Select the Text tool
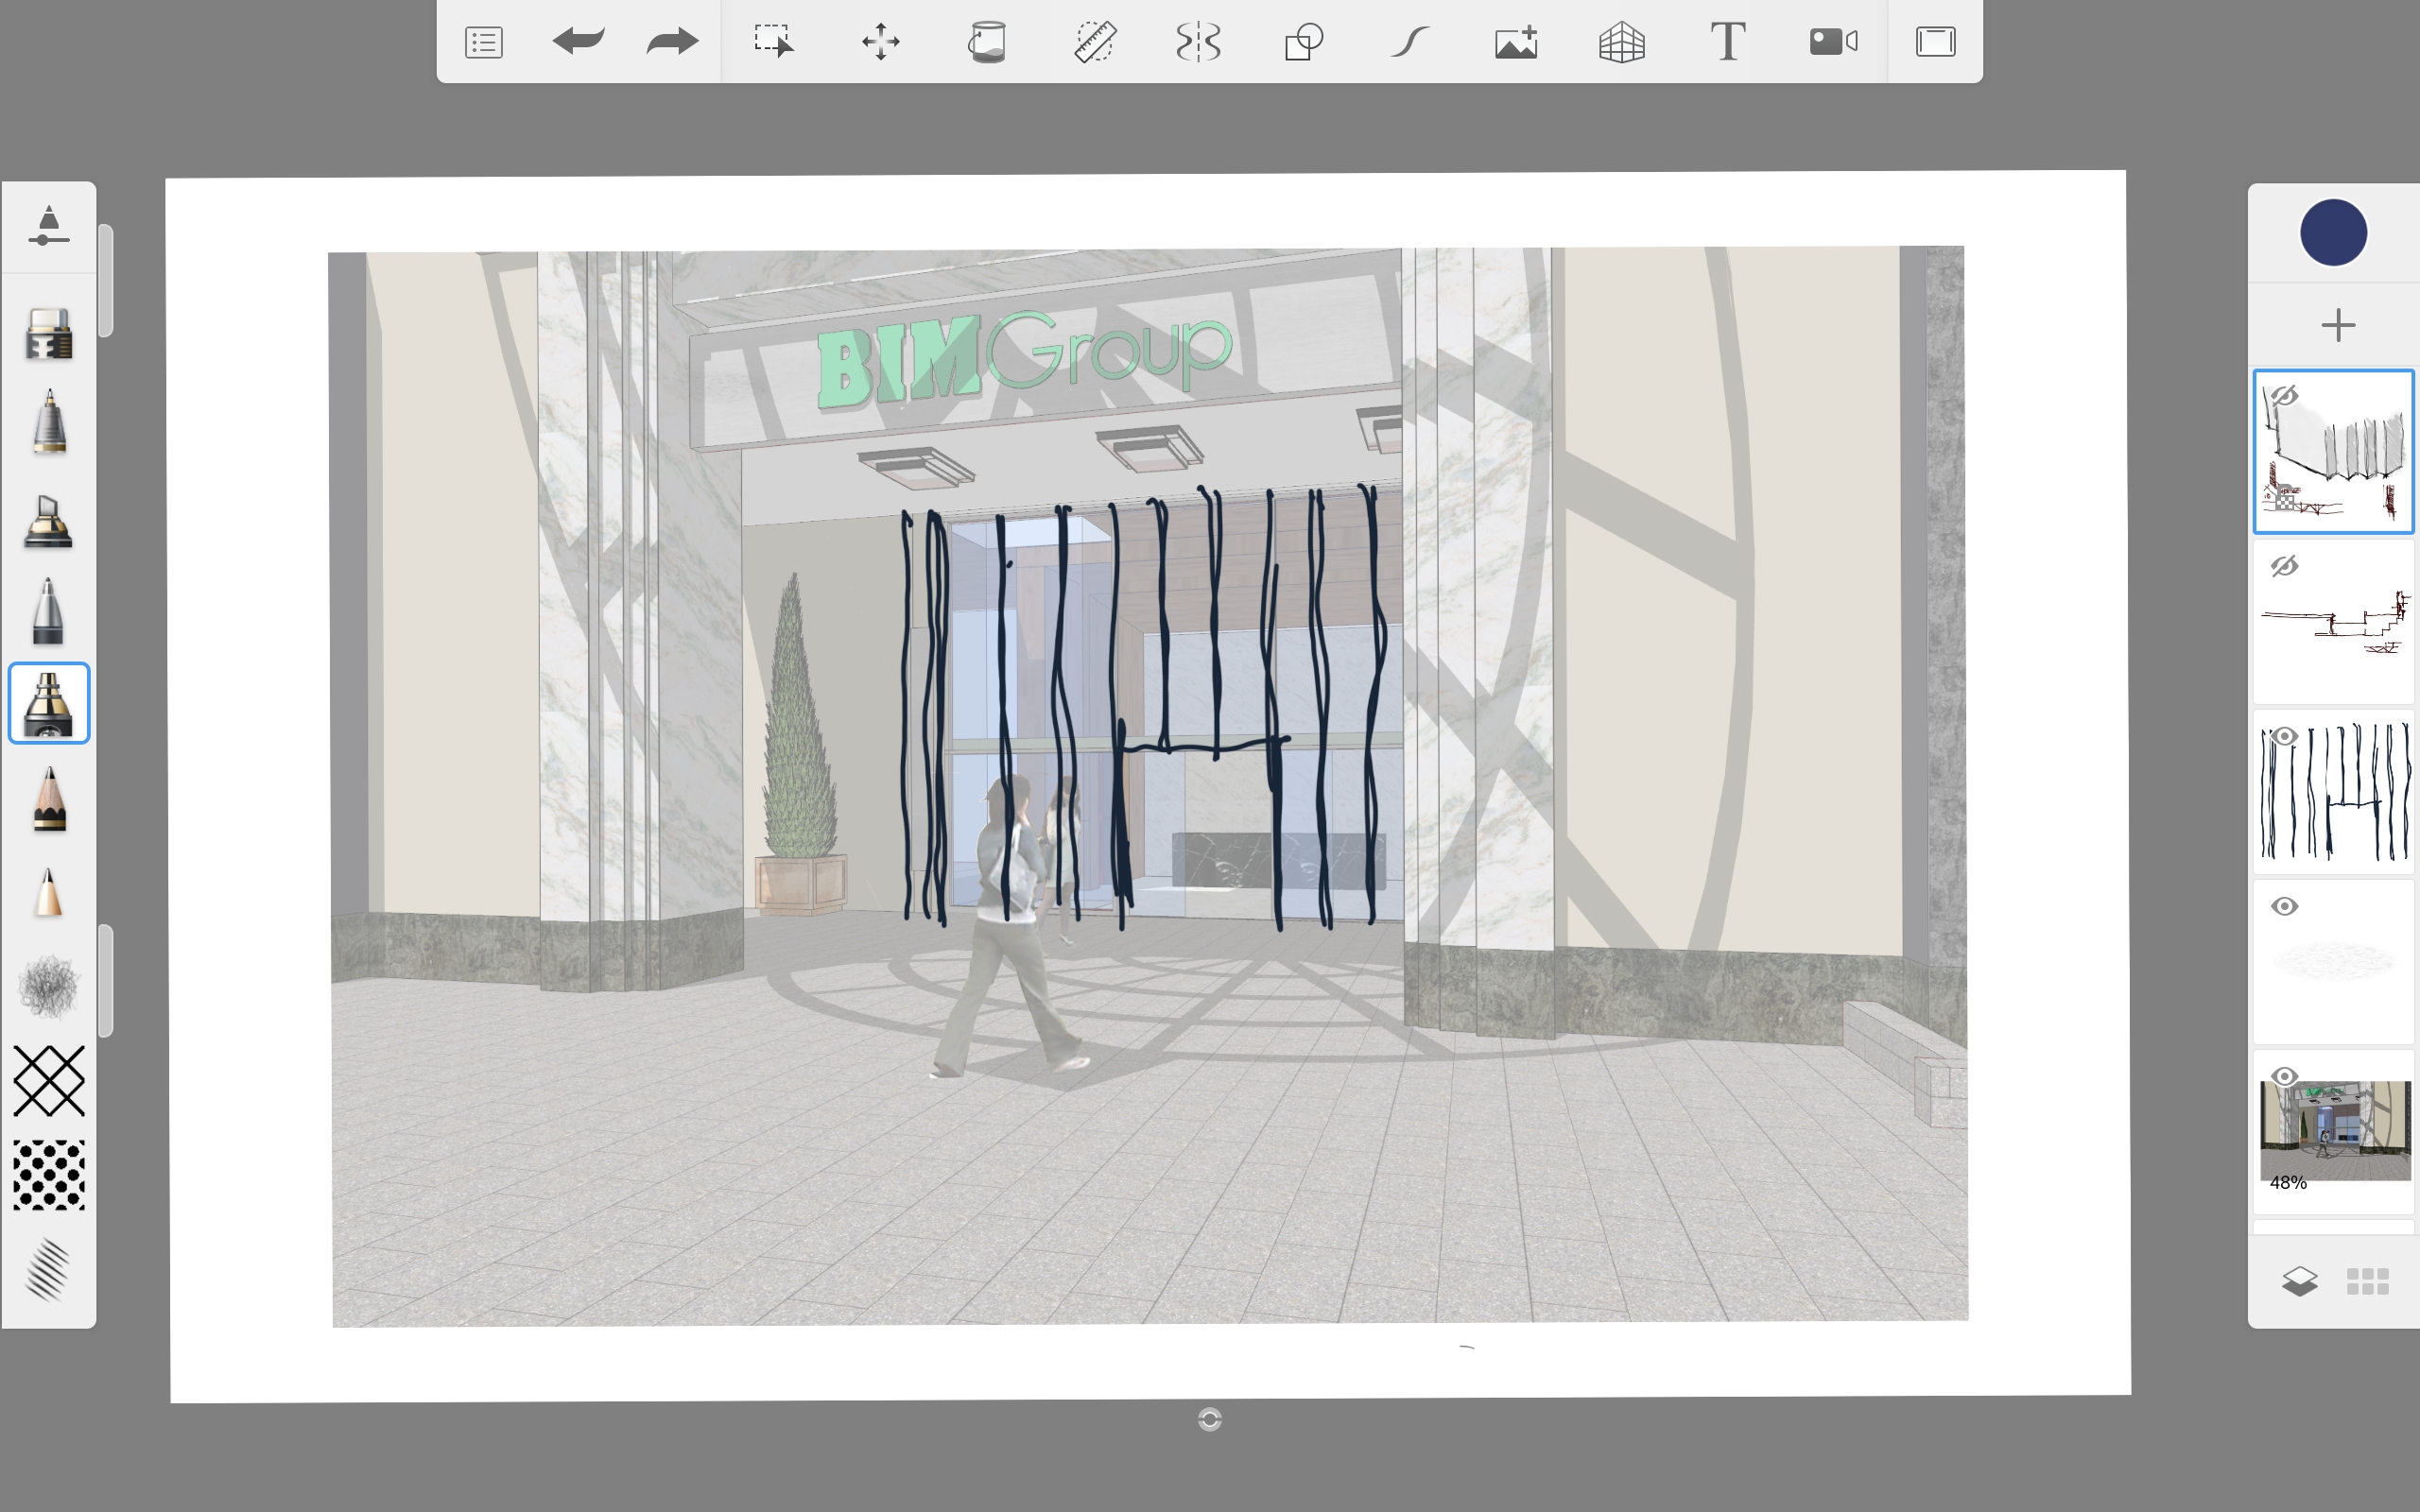The width and height of the screenshot is (2420, 1512). pyautogui.click(x=1727, y=42)
